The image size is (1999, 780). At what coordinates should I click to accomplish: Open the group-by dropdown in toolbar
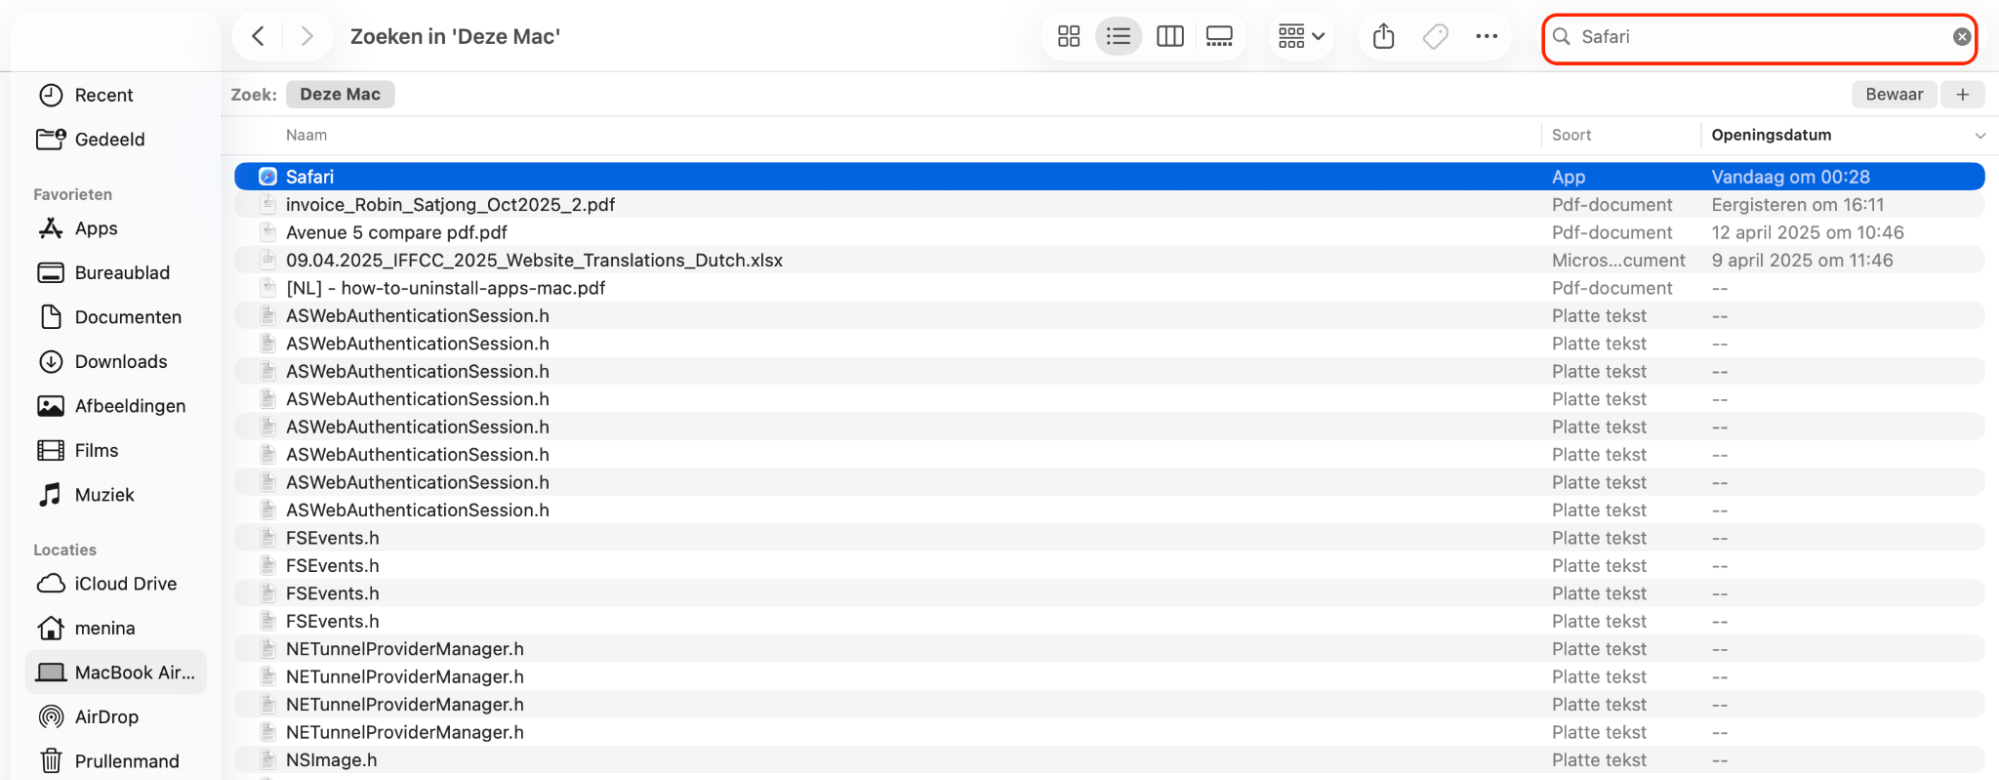tap(1300, 37)
